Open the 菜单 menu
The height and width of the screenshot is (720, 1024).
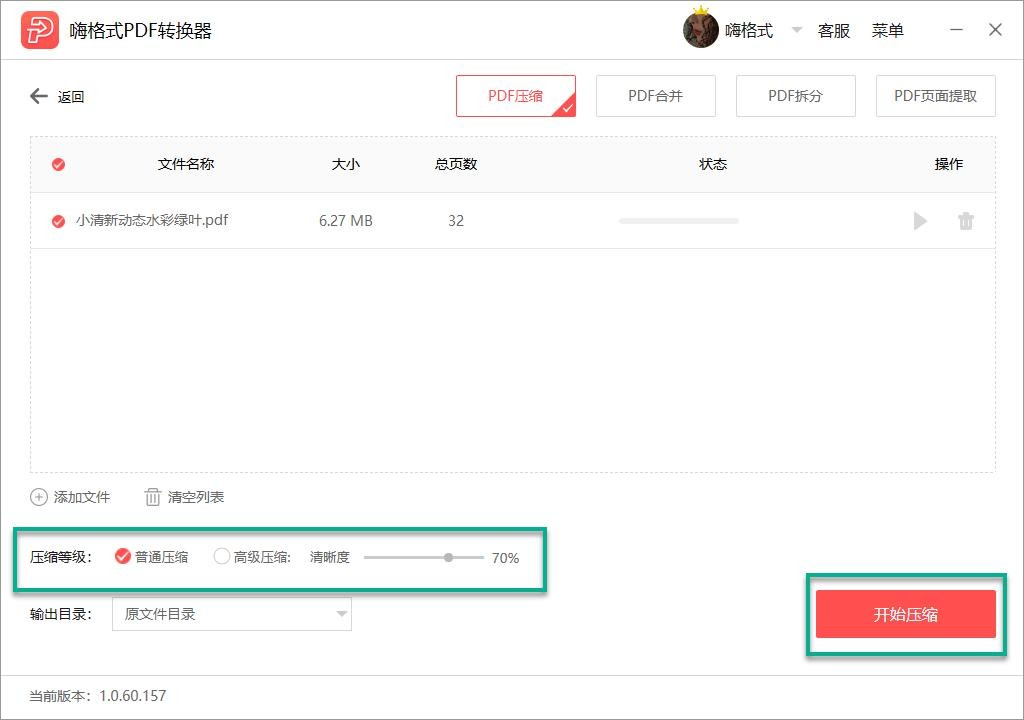coord(888,31)
